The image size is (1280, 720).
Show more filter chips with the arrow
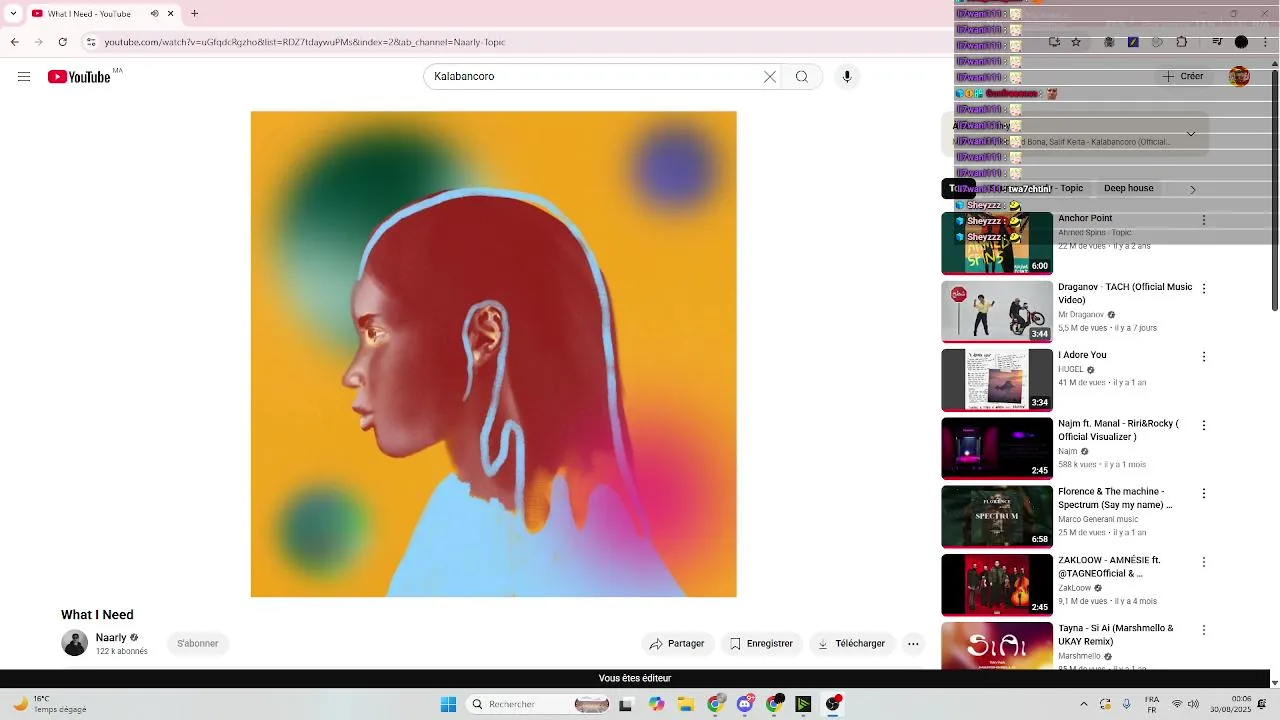pos(1192,189)
